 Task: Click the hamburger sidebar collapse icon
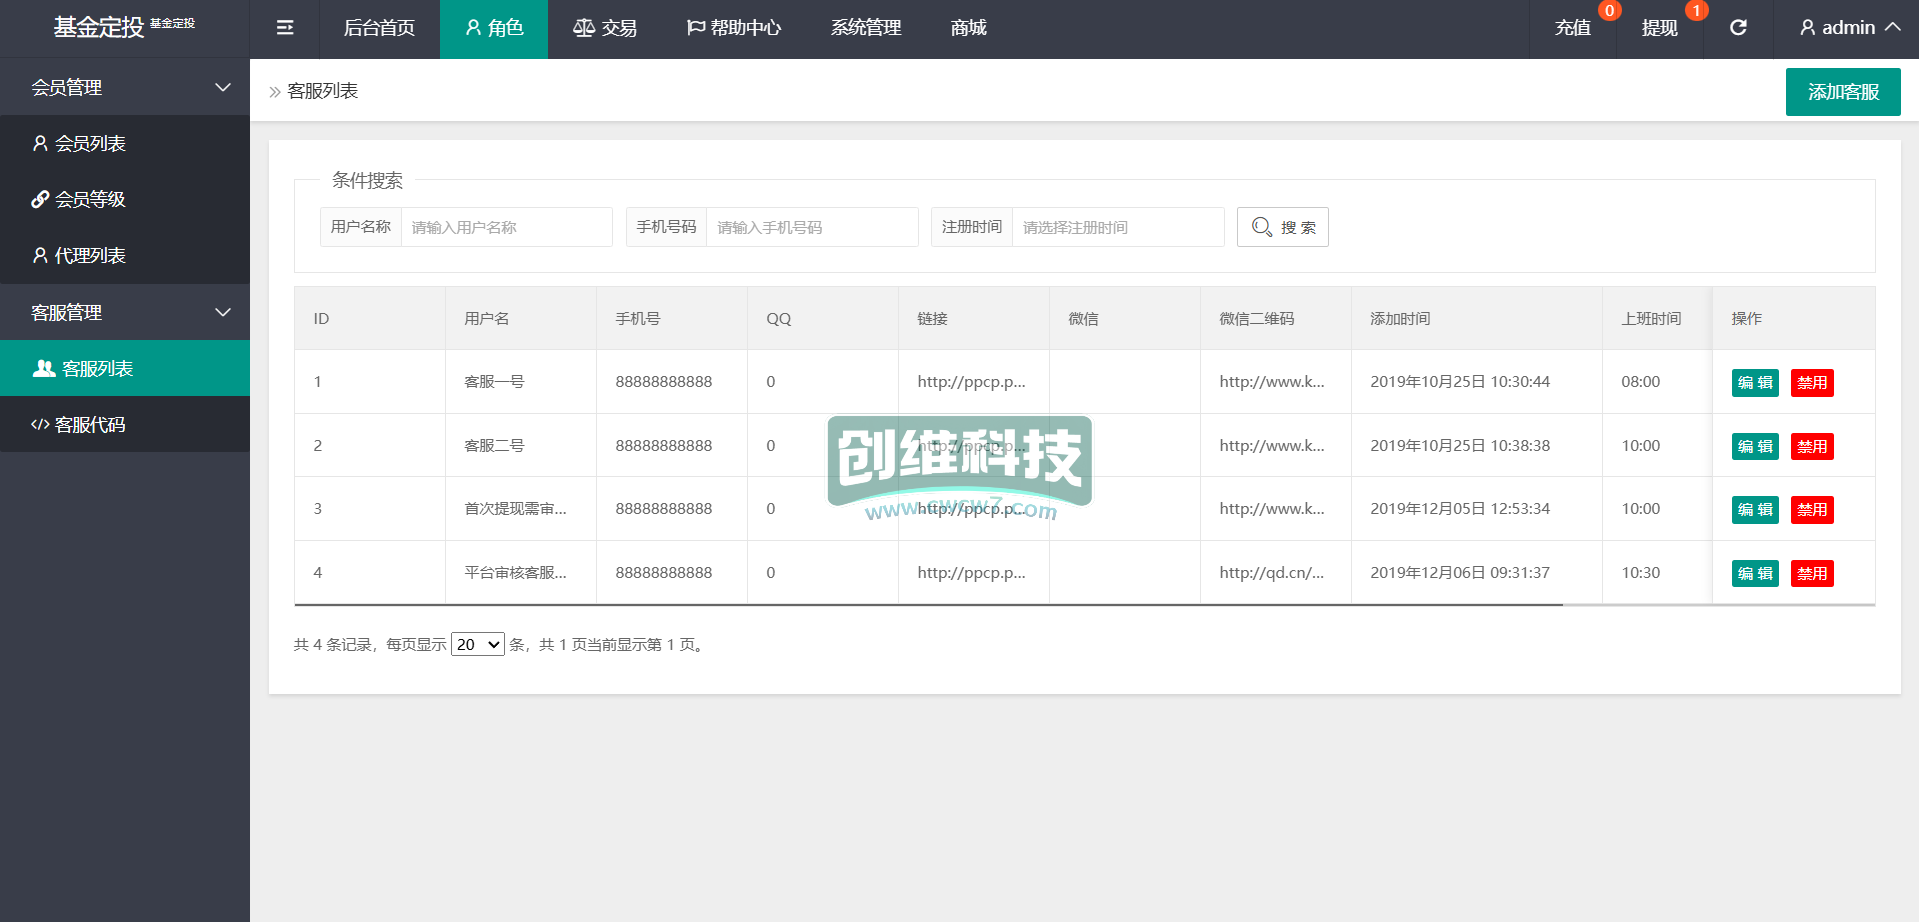pos(285,28)
